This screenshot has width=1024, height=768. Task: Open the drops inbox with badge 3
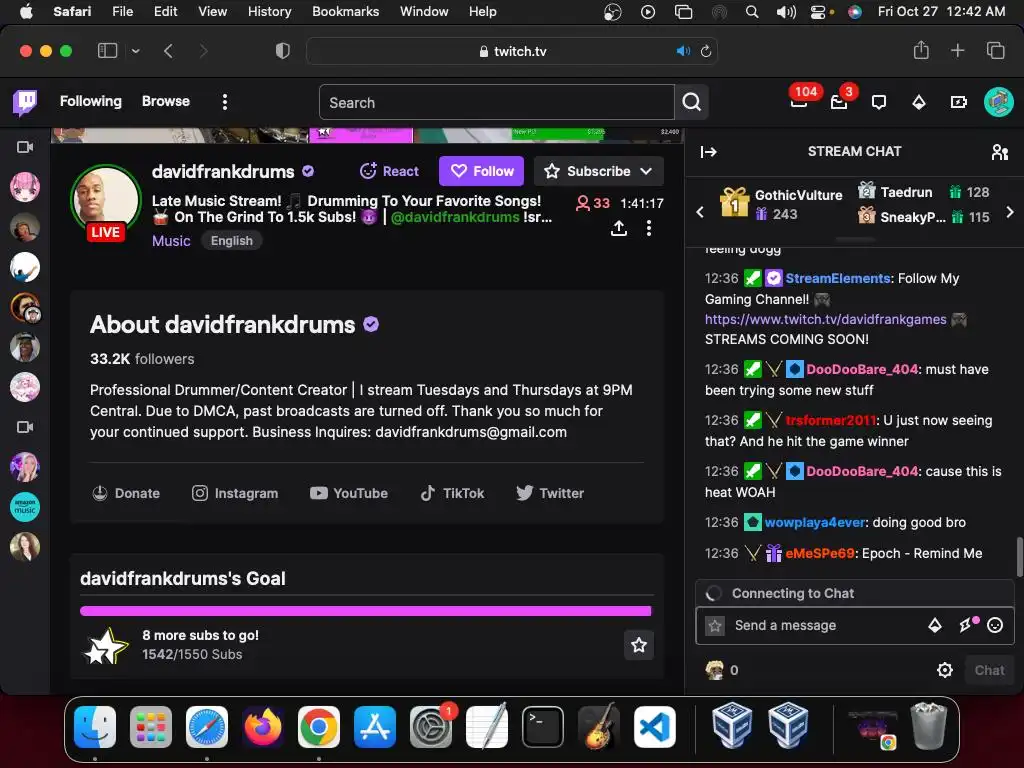pyautogui.click(x=839, y=101)
